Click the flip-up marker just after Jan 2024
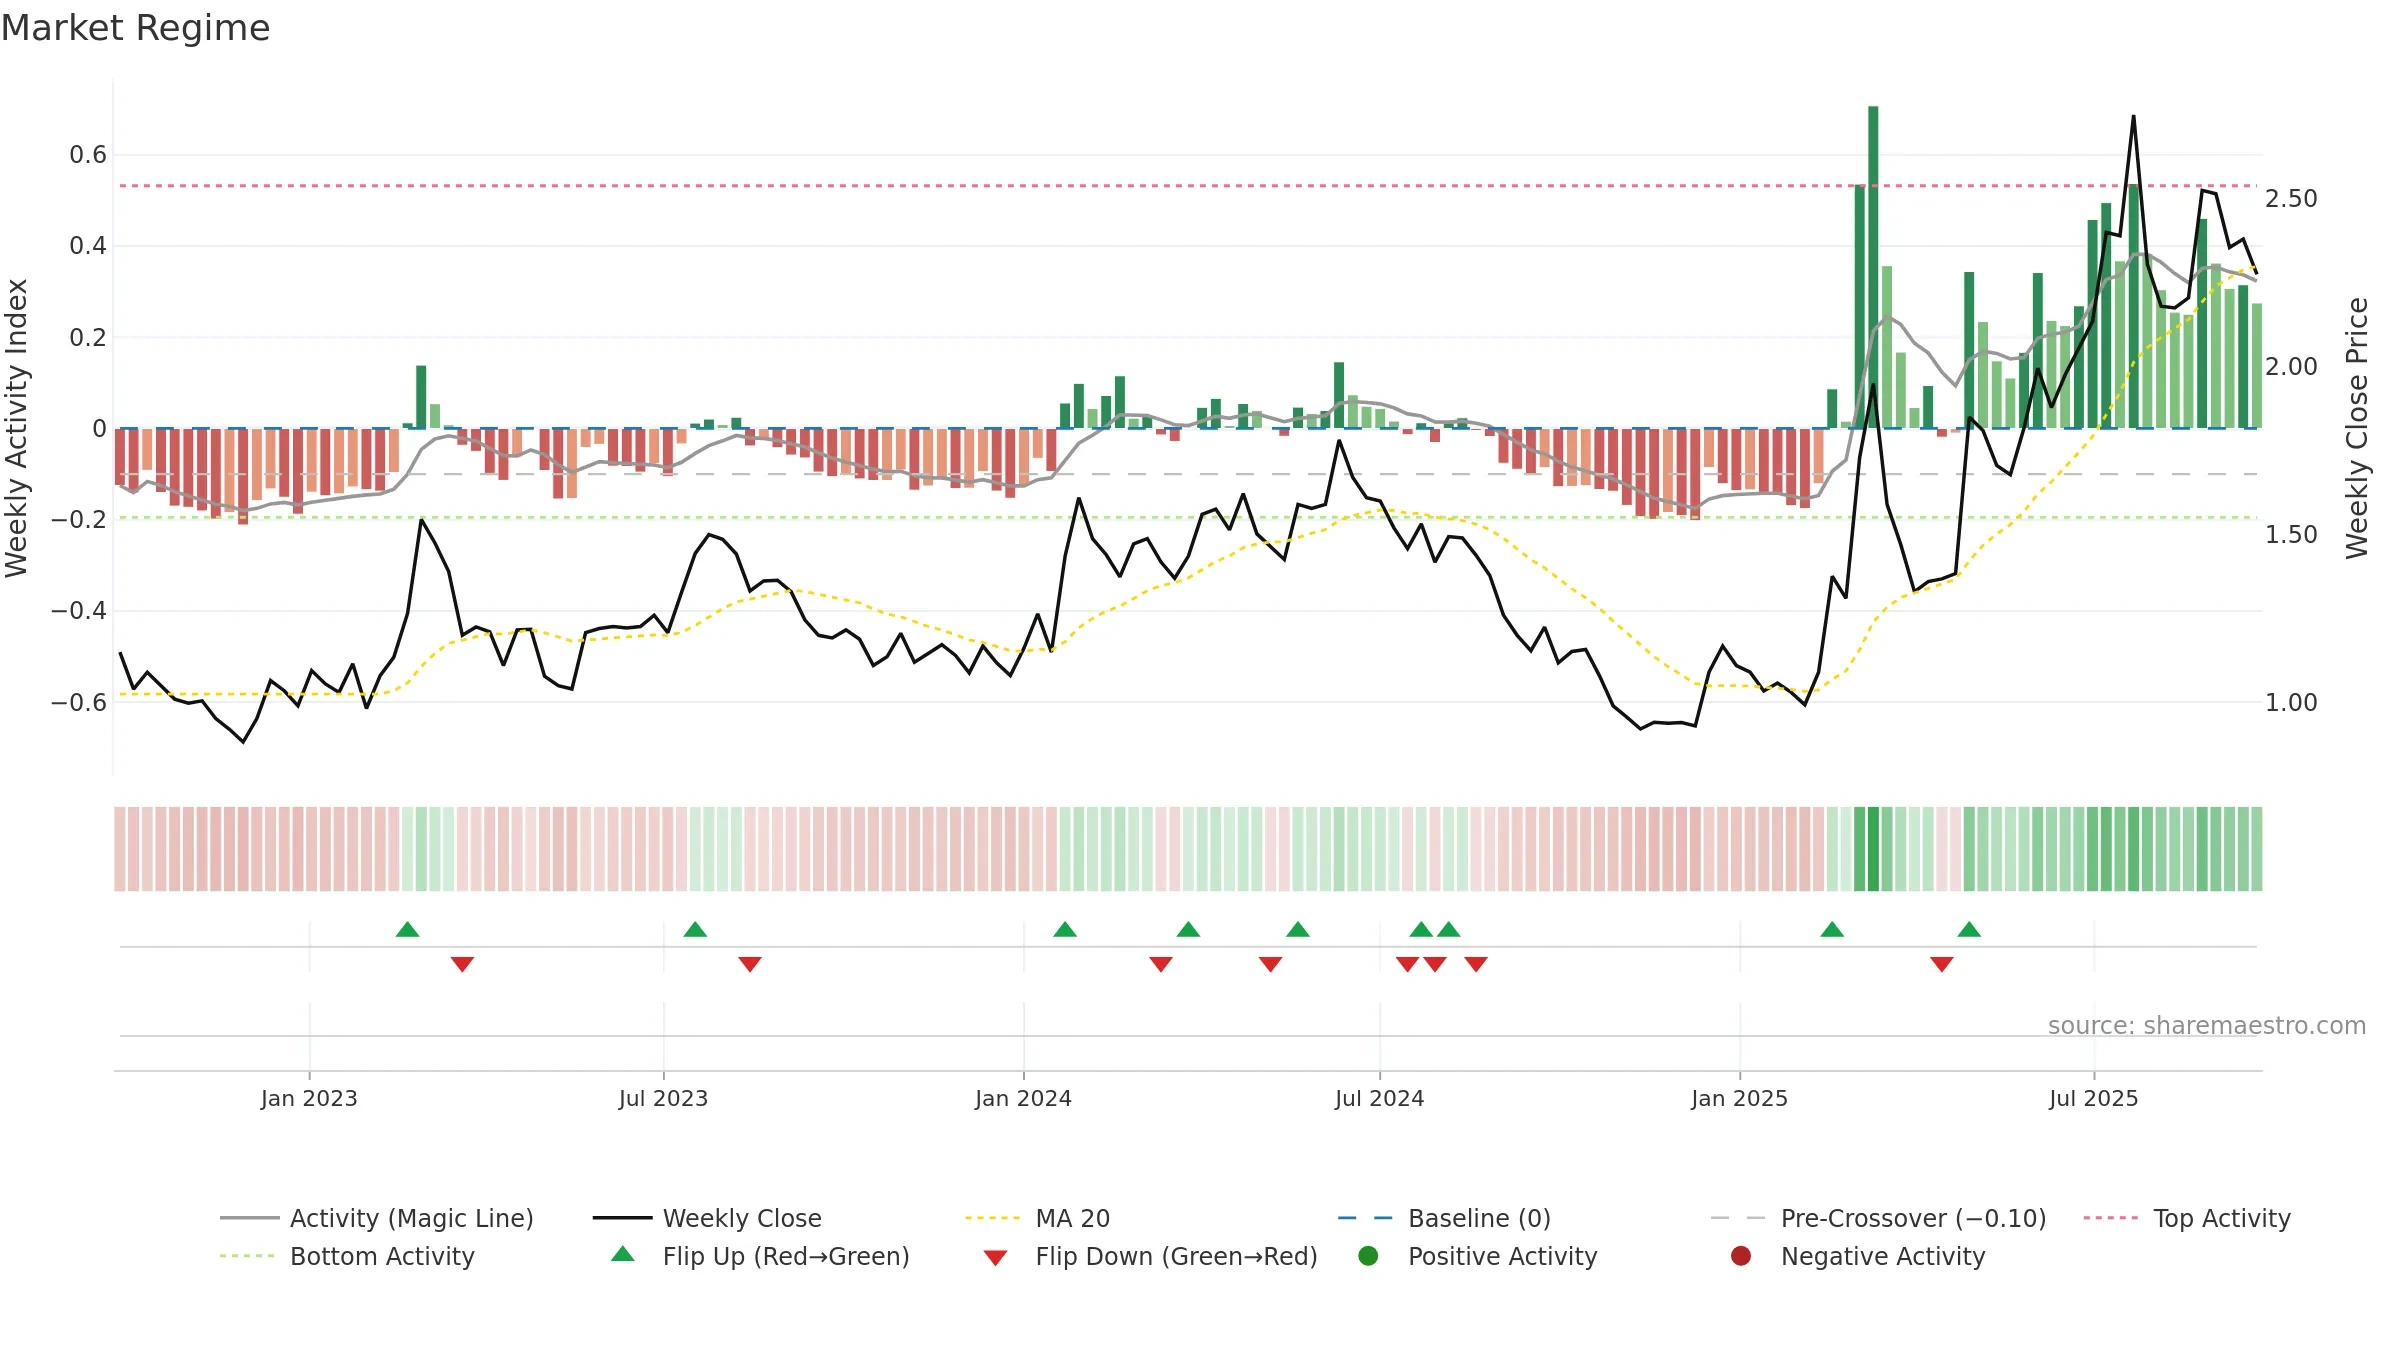Screen dimensions: 2400x1350 [x=1065, y=930]
